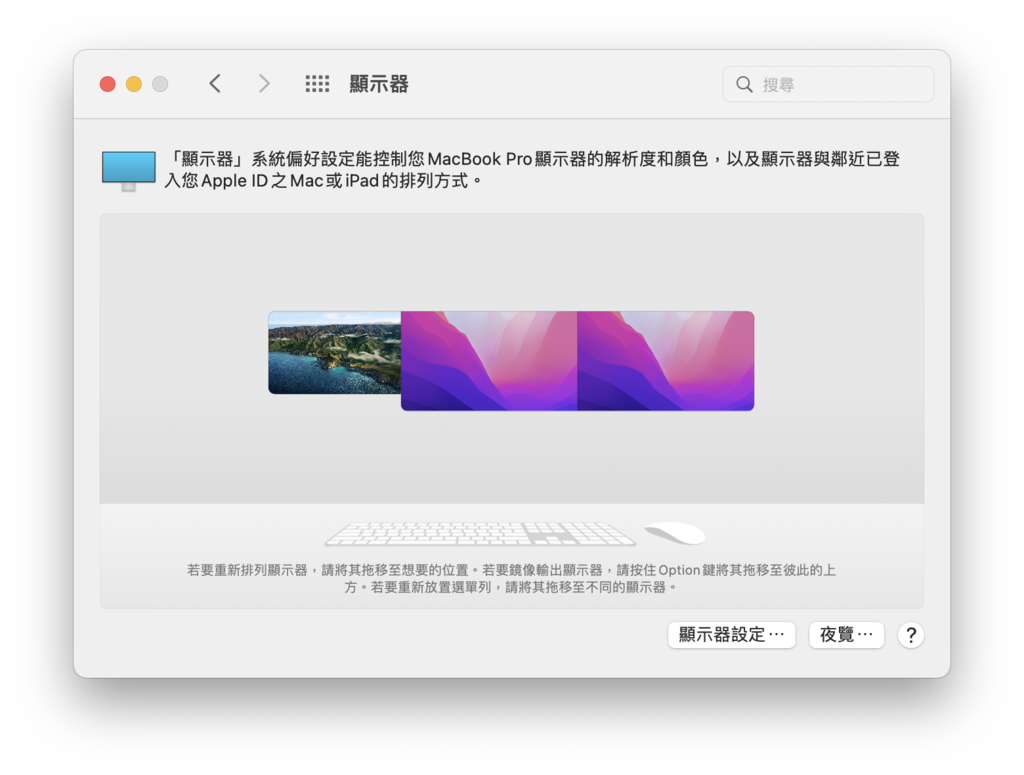Click the magnifying glass in the search field
Screen dimensions: 1024x775
[744, 84]
